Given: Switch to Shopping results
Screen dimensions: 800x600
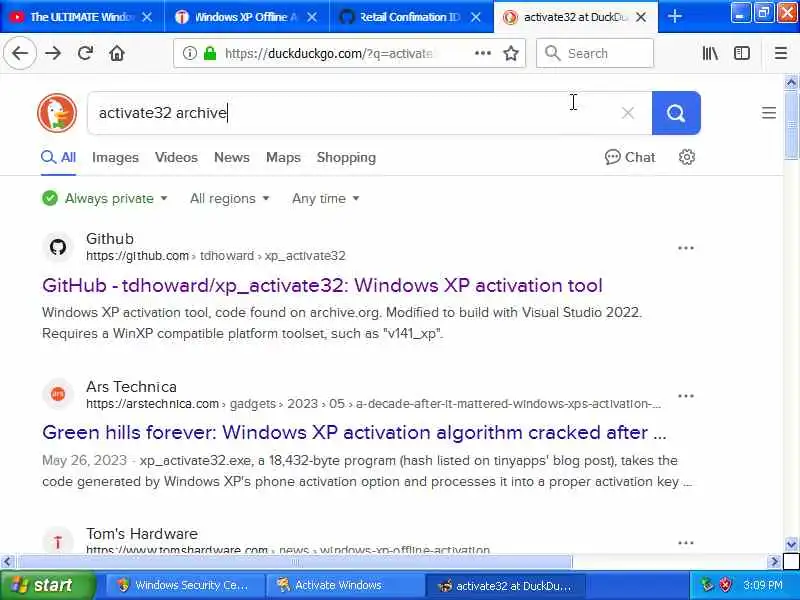Looking at the screenshot, I should pos(346,157).
